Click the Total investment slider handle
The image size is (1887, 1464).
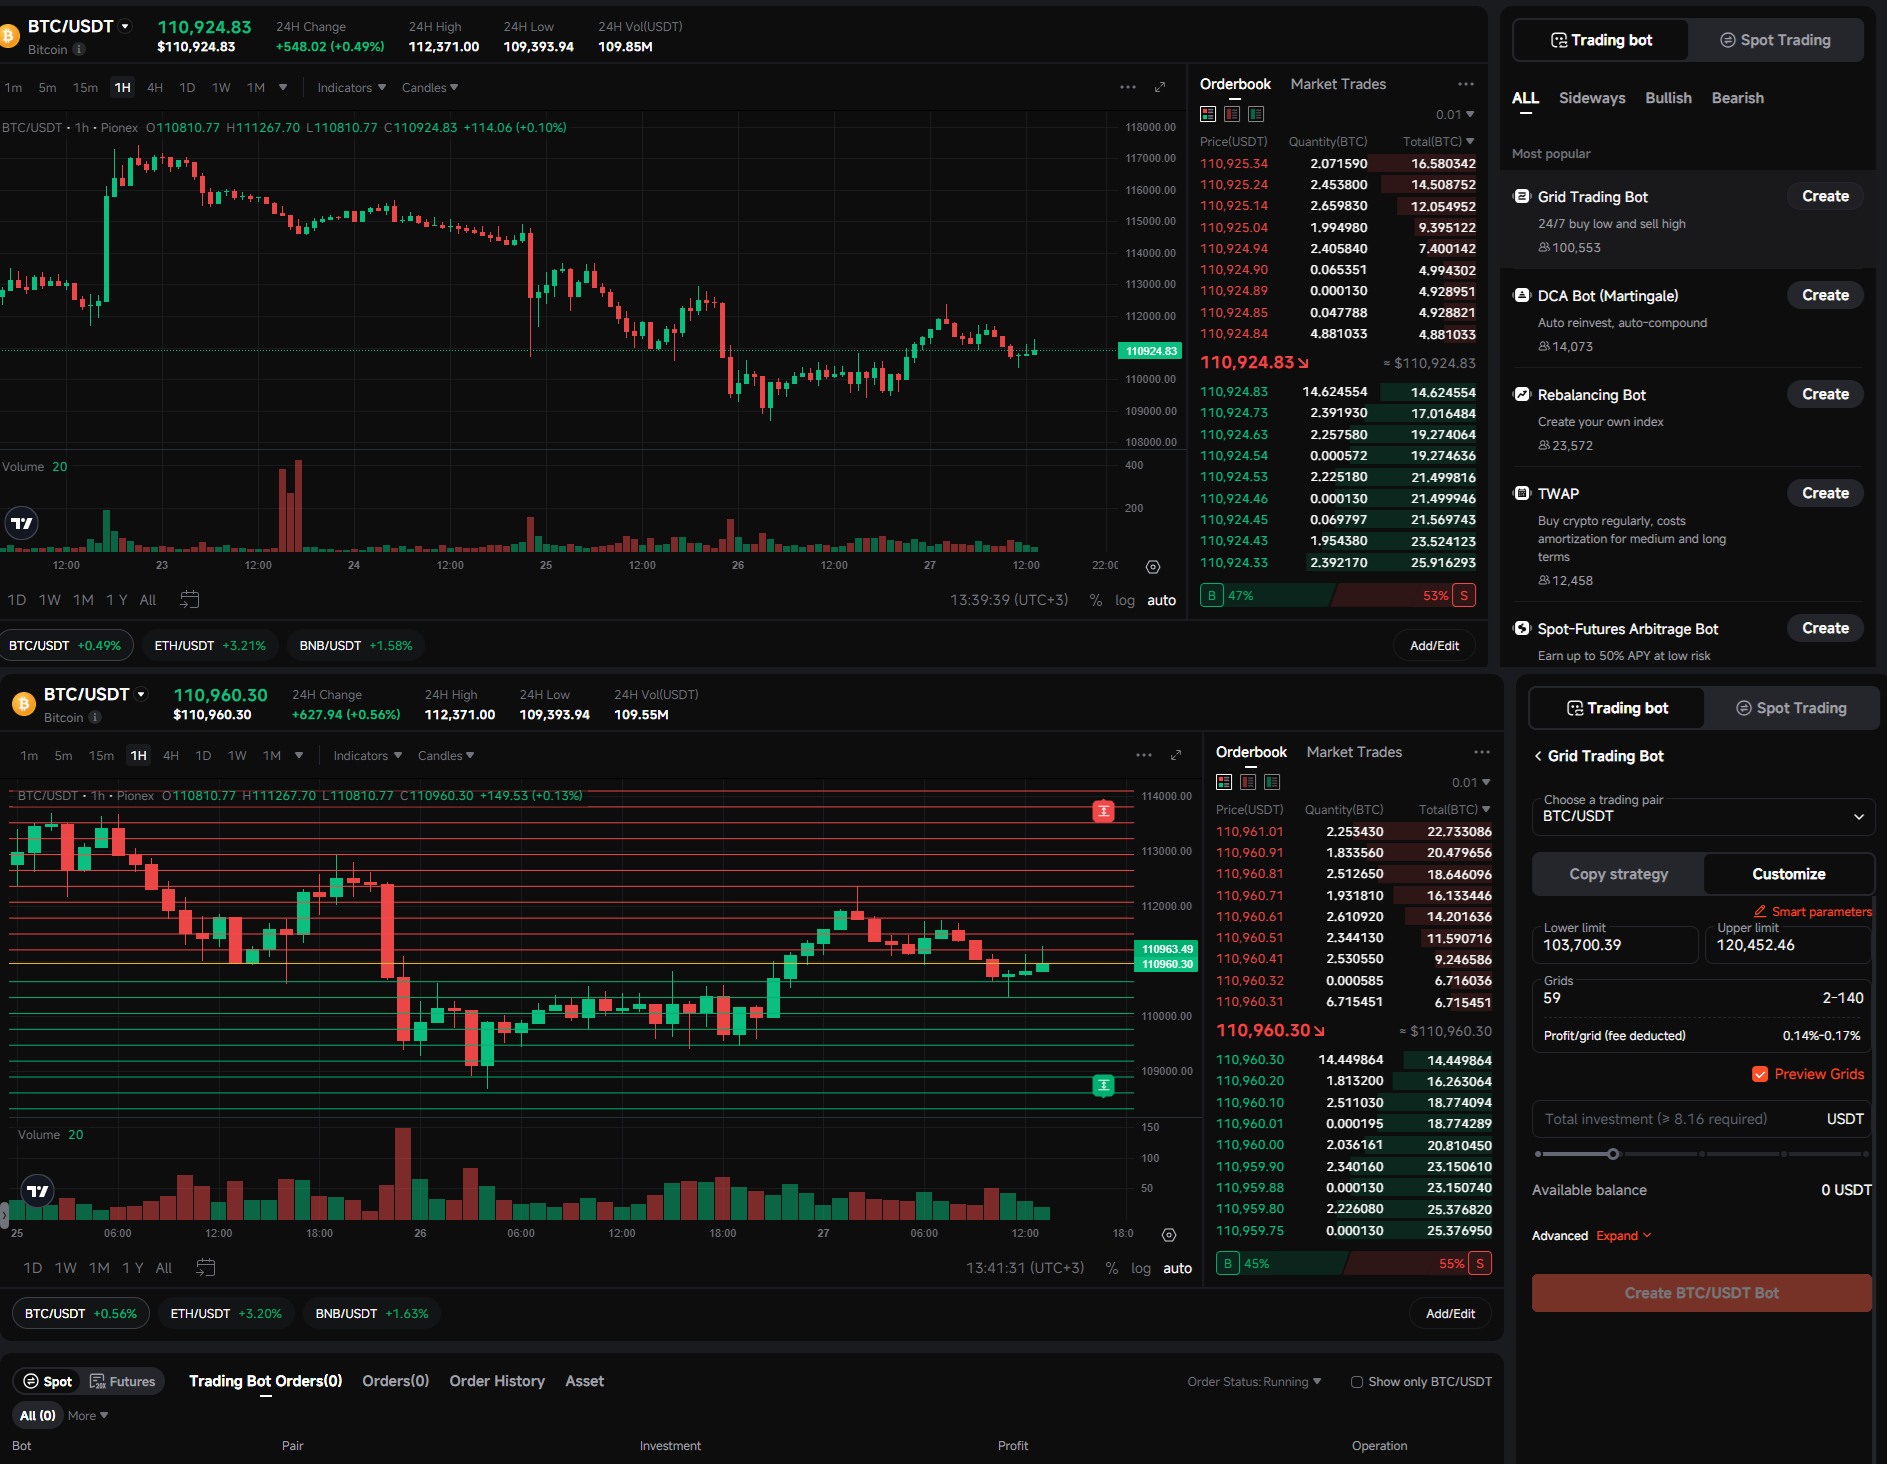1613,1154
